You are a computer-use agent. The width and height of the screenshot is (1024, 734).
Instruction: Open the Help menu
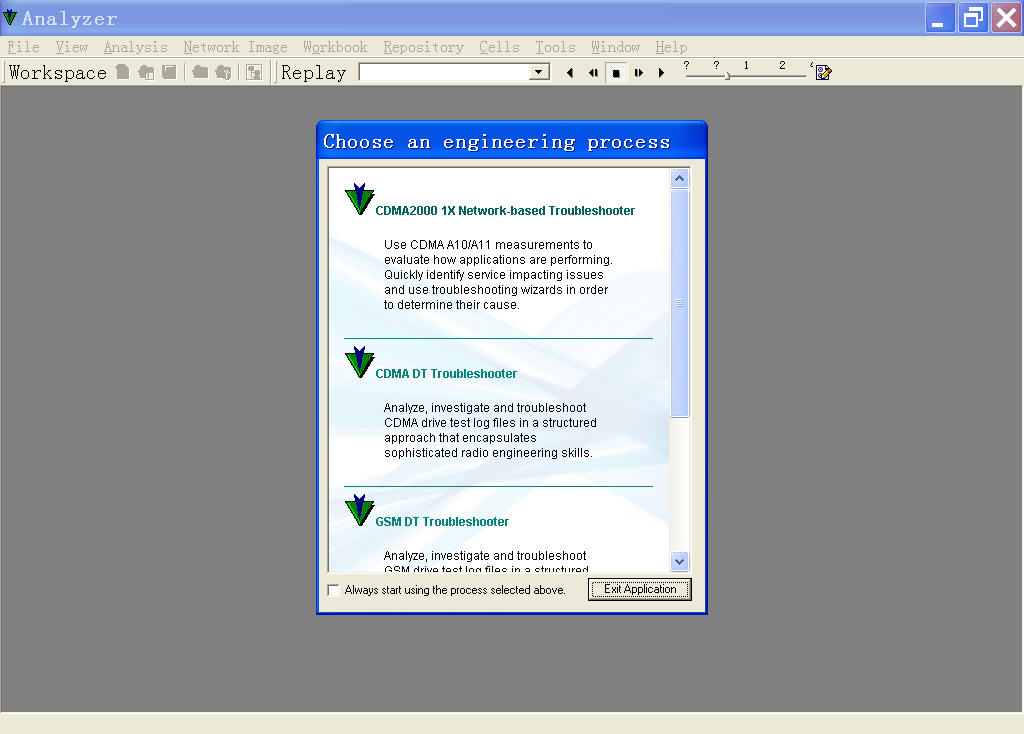click(671, 47)
